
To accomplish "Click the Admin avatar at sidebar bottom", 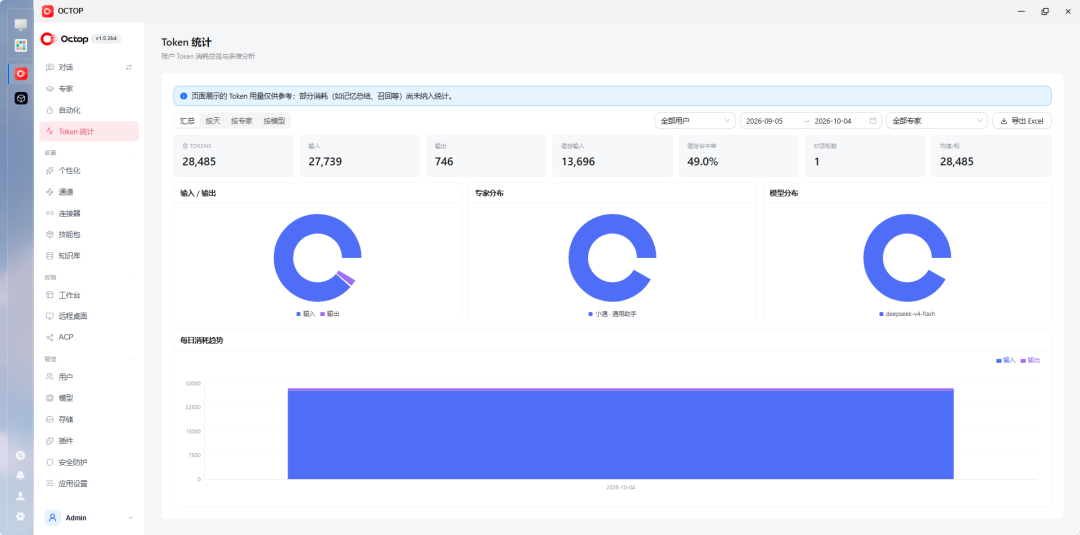I will (x=53, y=518).
